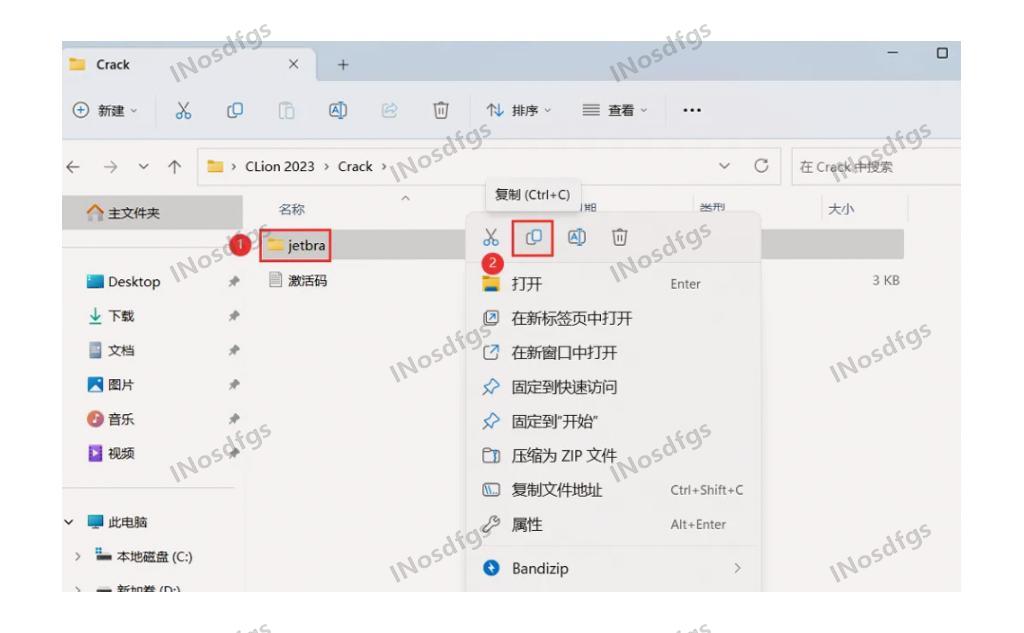Open 音乐 in the sidebar

pyautogui.click(x=110, y=419)
